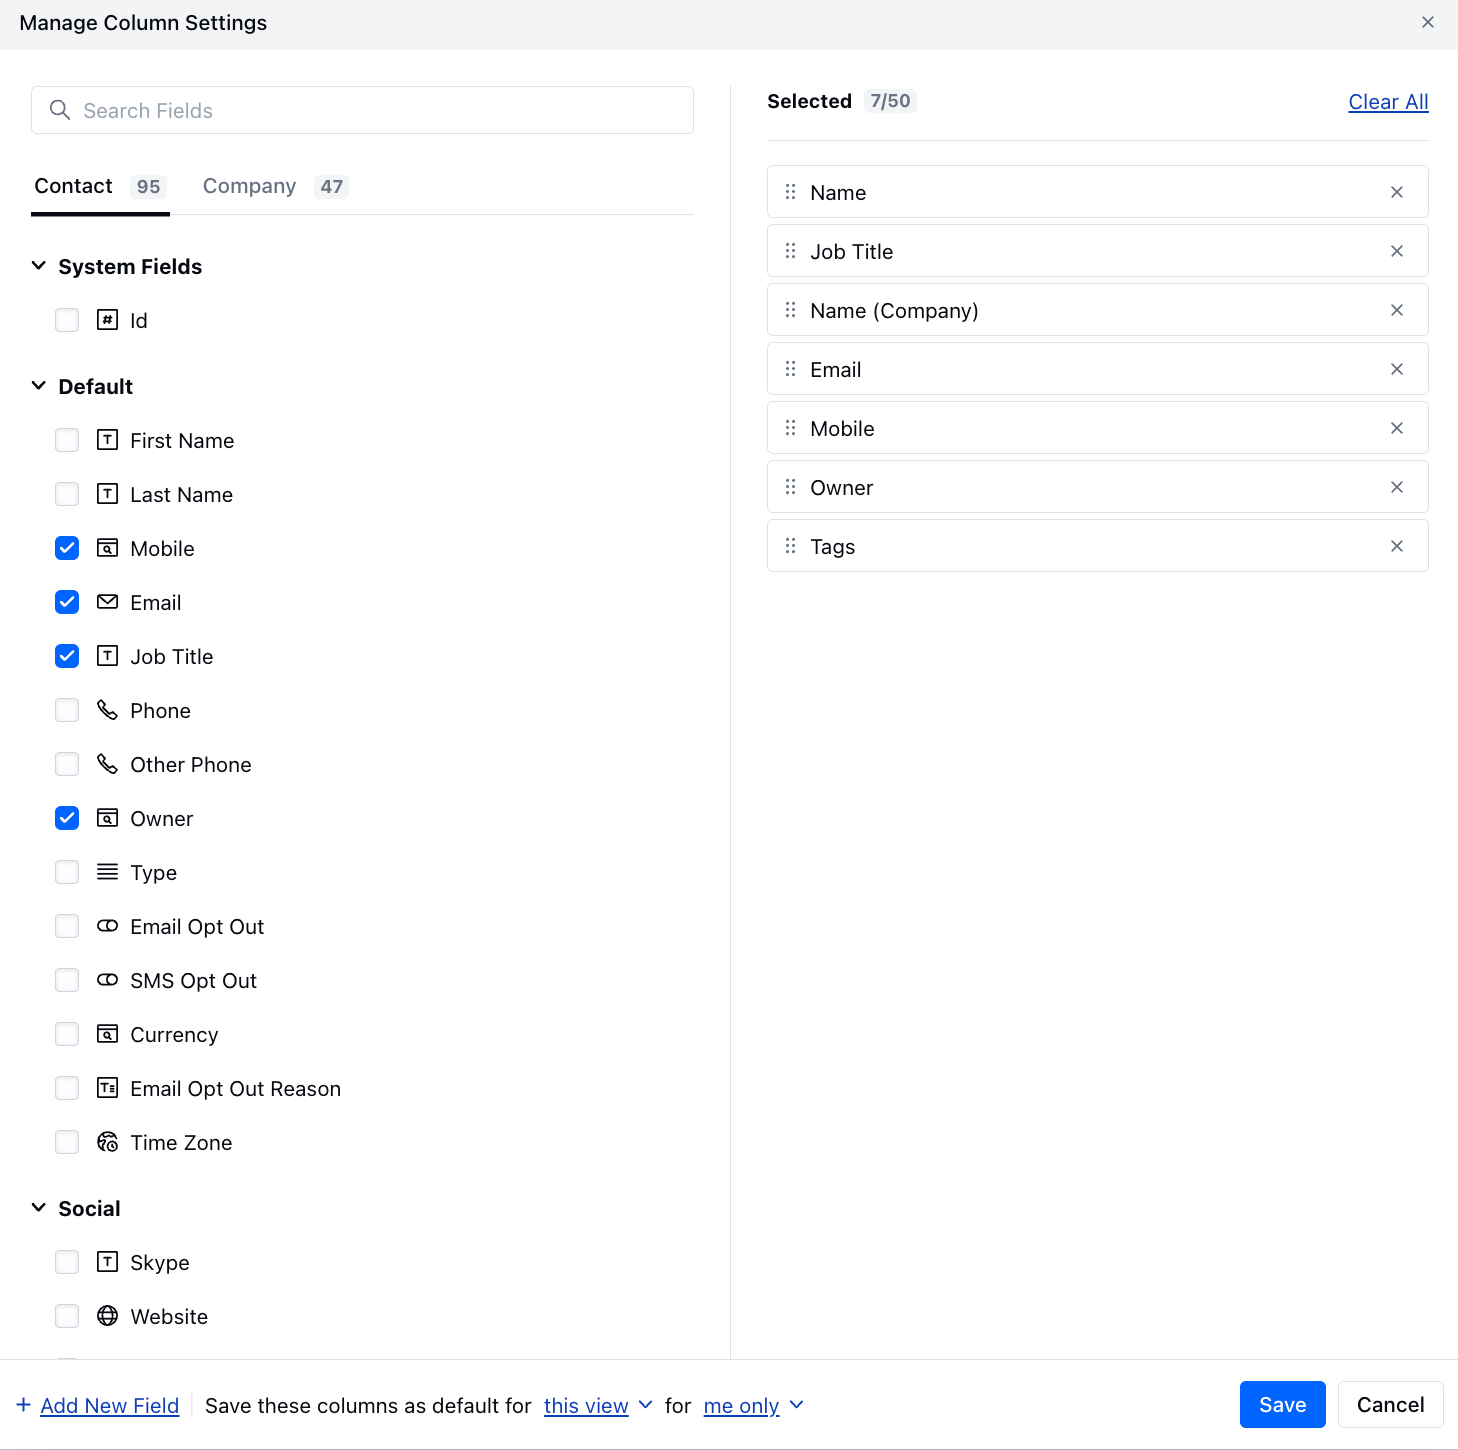This screenshot has height=1450, width=1458.
Task: Click the Save button
Action: [x=1282, y=1404]
